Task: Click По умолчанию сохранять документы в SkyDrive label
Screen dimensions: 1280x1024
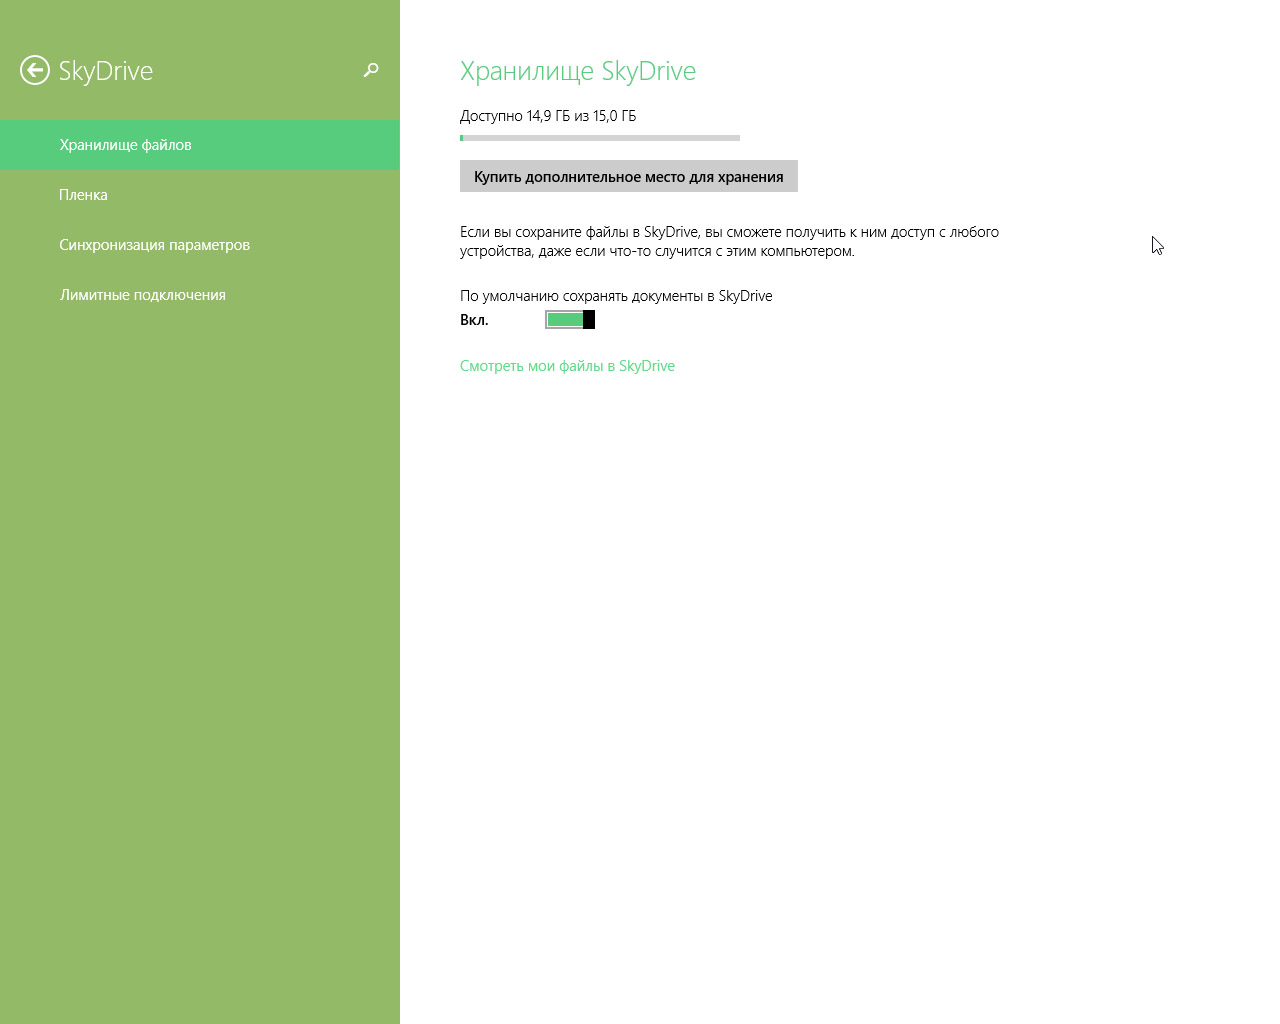Action: click(616, 296)
